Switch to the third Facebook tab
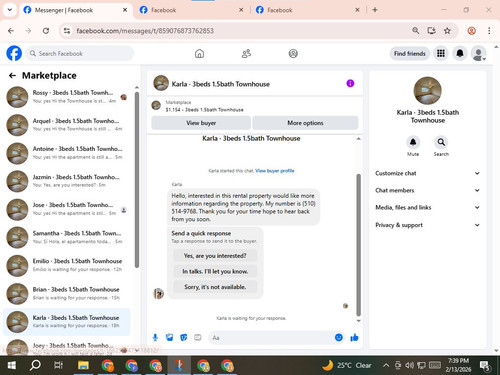 [x=307, y=10]
